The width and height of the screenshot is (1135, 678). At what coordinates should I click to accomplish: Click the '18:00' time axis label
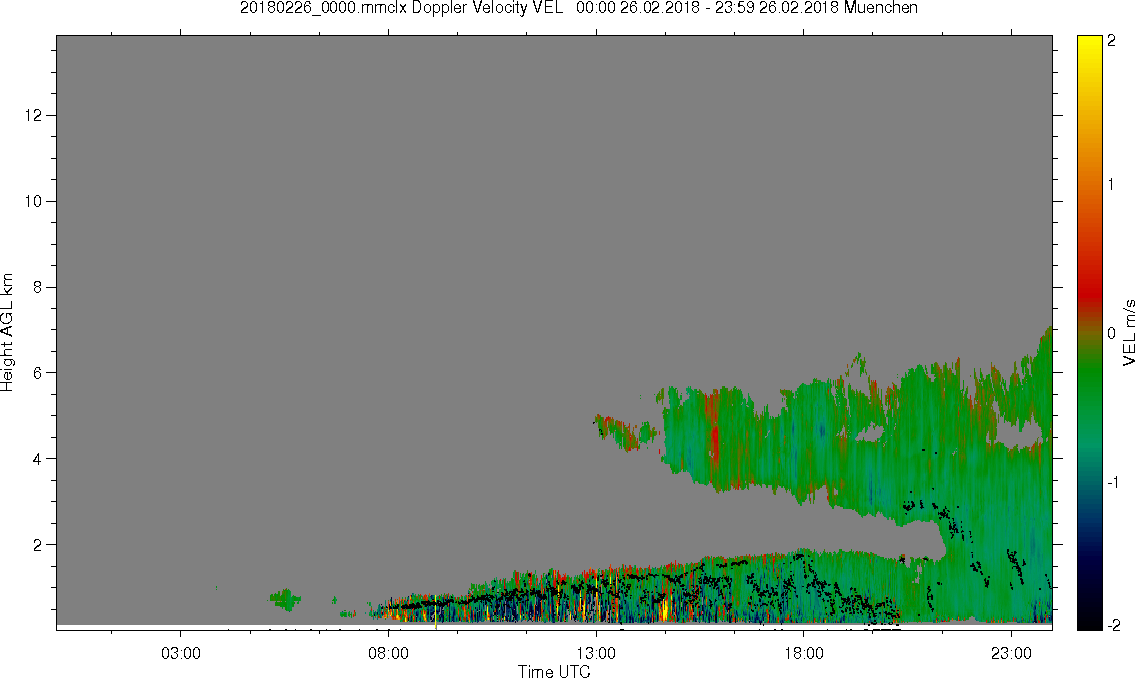(803, 653)
